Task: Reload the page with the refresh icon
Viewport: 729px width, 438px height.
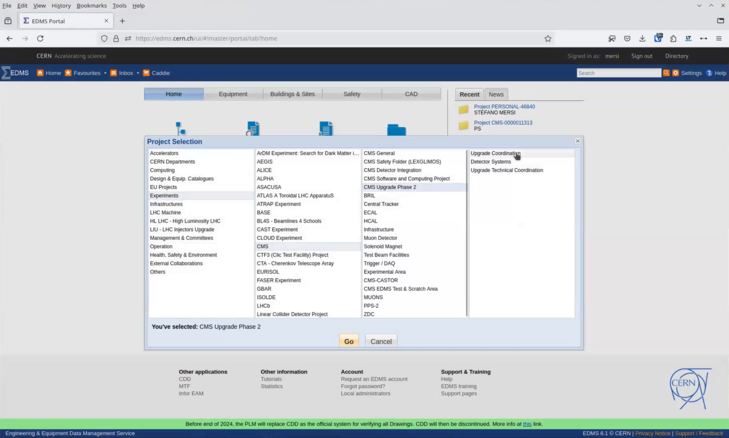Action: (40, 39)
